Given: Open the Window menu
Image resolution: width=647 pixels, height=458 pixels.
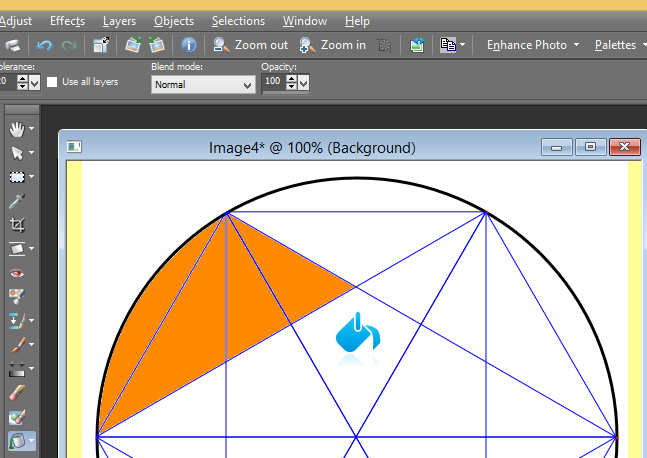Looking at the screenshot, I should point(305,21).
